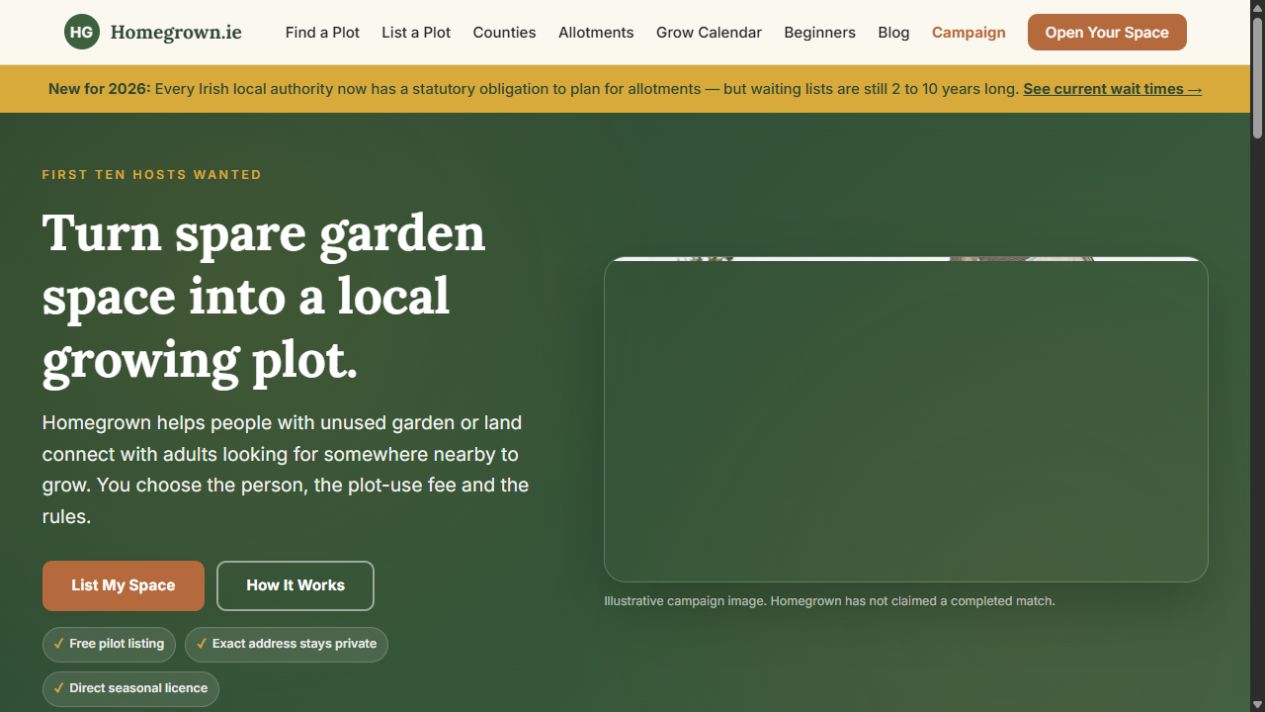Click the Free pilot listing badge
Screen dimensions: 1265x712
(x=109, y=644)
